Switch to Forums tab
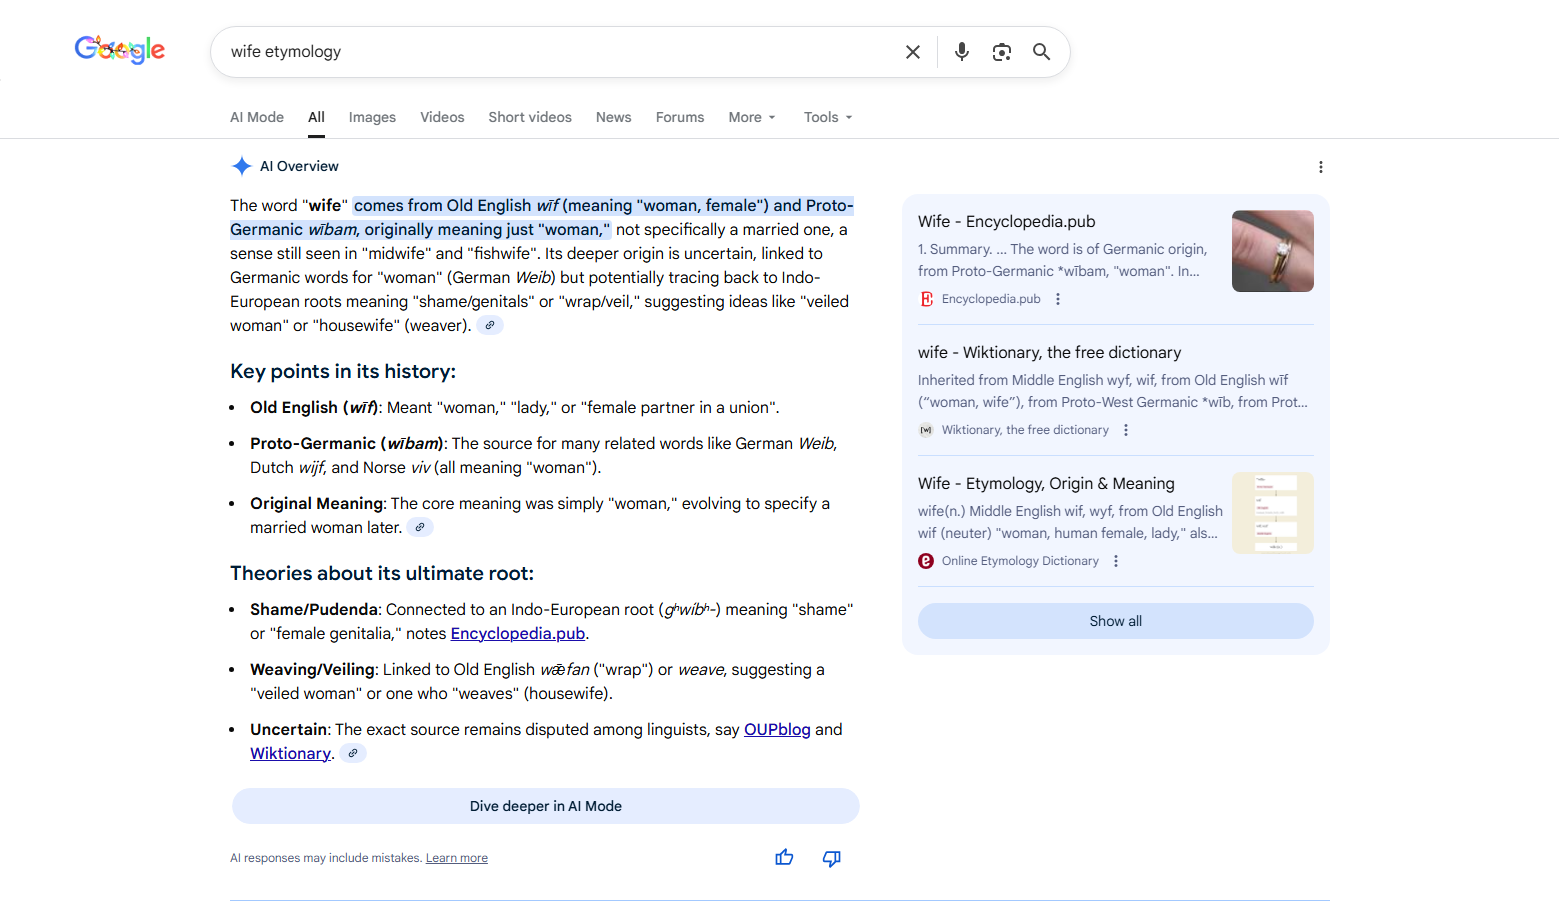Image resolution: width=1559 pixels, height=919 pixels. tap(680, 117)
